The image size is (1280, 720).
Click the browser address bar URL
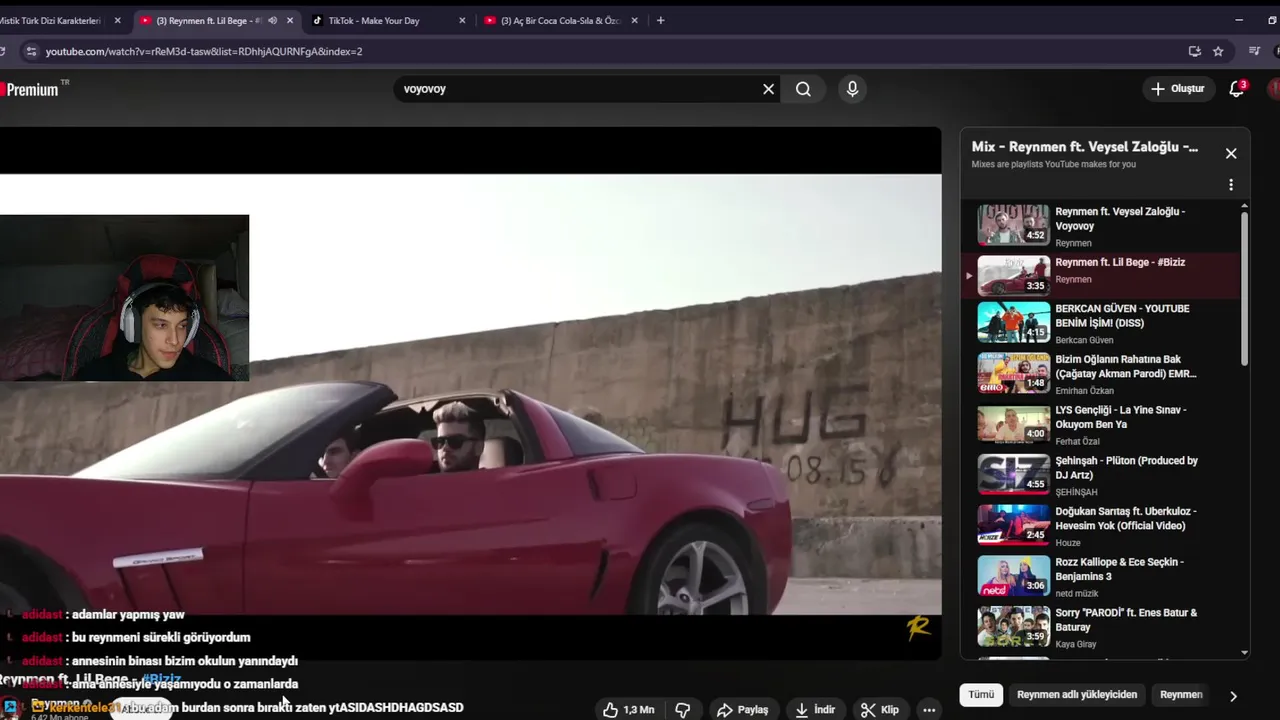pos(204,51)
